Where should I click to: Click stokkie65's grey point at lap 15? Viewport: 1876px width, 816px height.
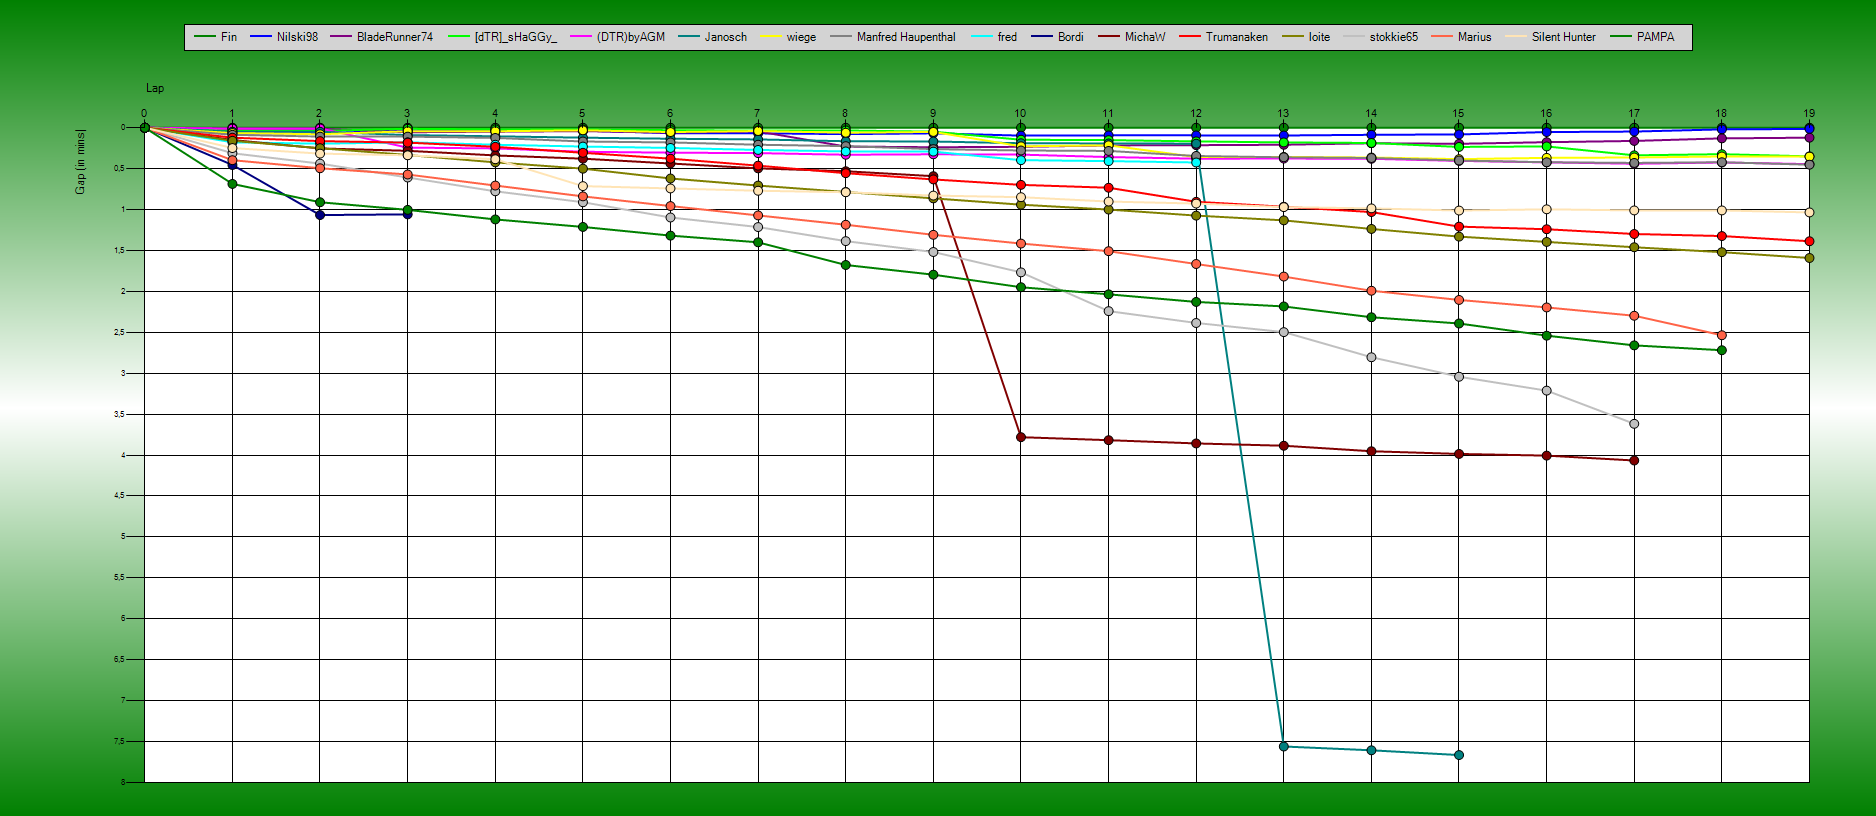pyautogui.click(x=1459, y=377)
